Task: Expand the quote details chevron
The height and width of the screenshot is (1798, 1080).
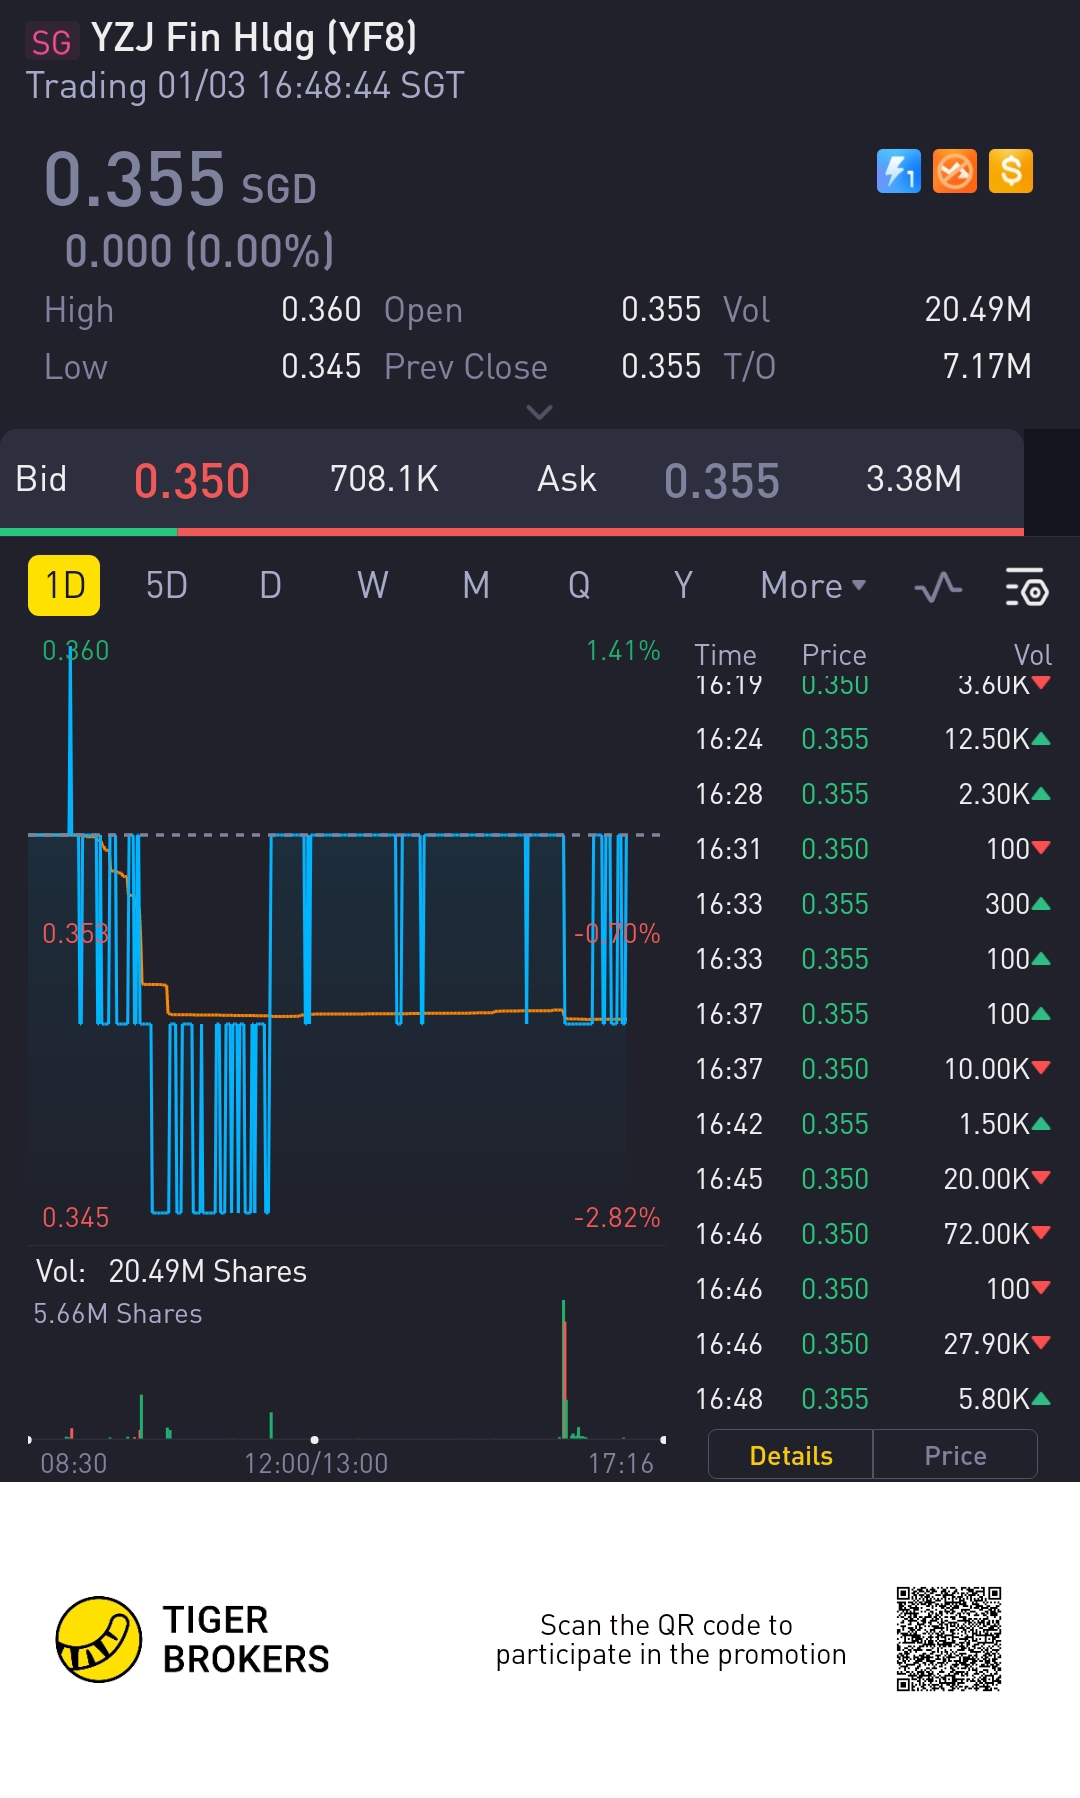Action: point(539,412)
